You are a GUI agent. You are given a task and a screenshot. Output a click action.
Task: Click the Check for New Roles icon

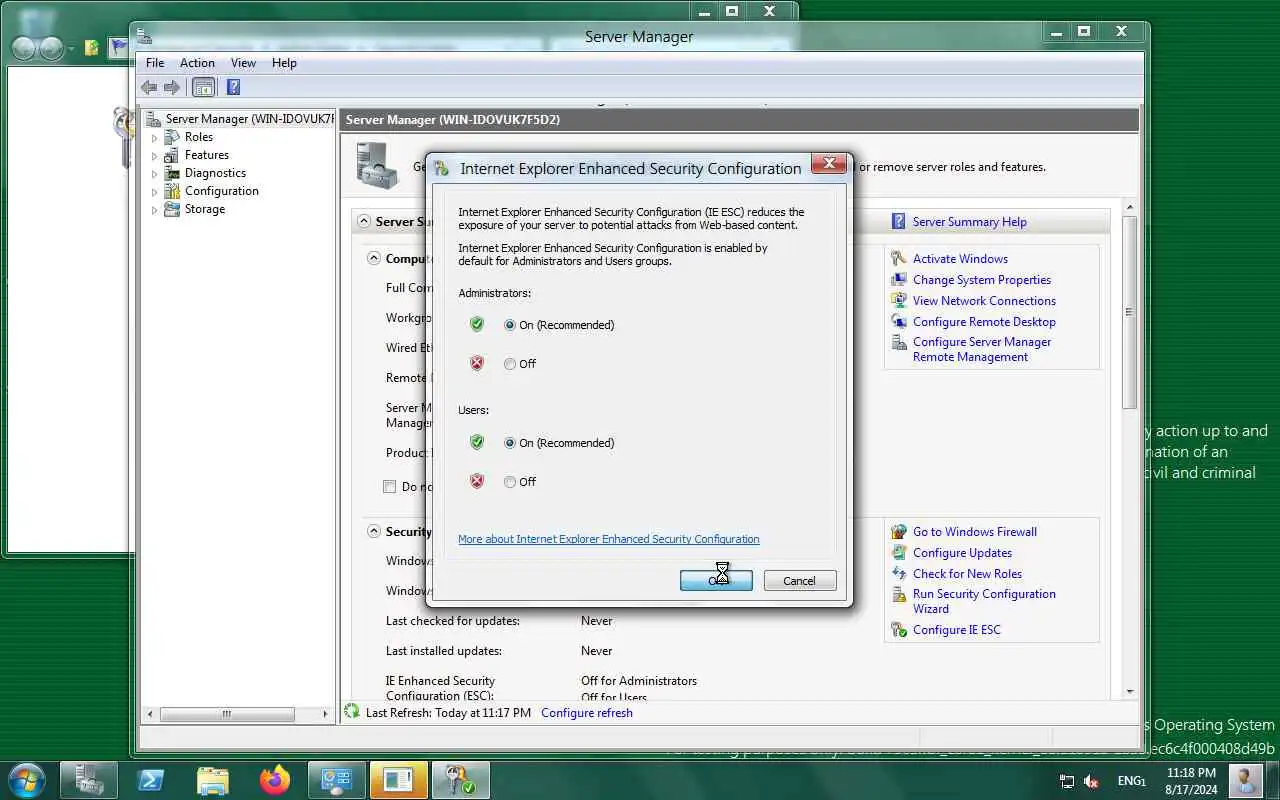pos(899,573)
